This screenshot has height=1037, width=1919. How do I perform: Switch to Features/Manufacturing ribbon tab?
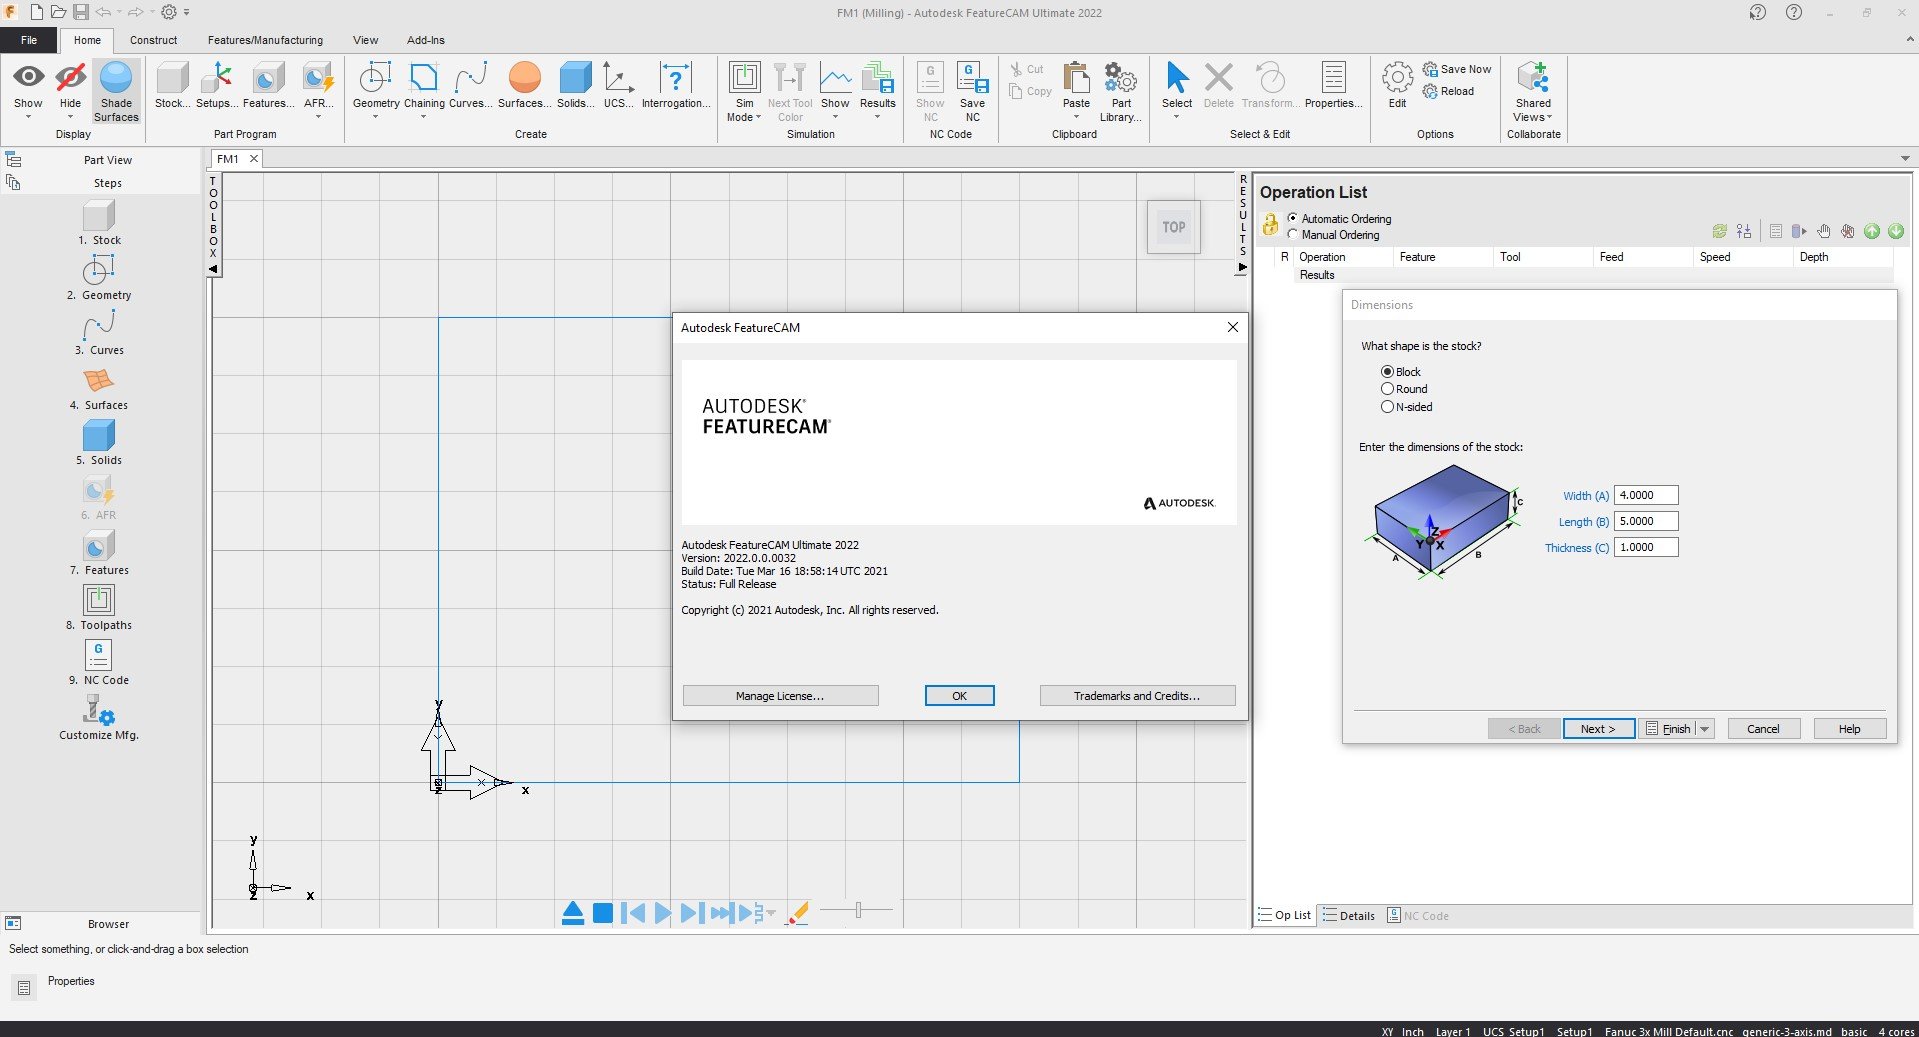pyautogui.click(x=265, y=40)
